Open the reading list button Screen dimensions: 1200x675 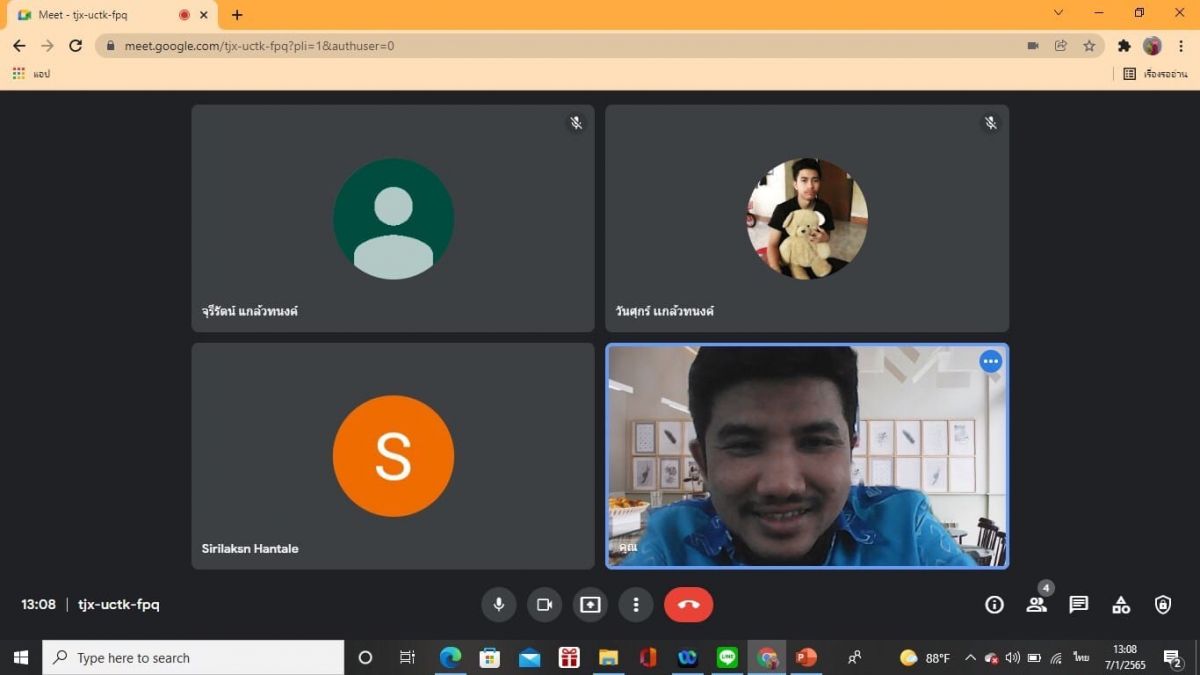1155,74
